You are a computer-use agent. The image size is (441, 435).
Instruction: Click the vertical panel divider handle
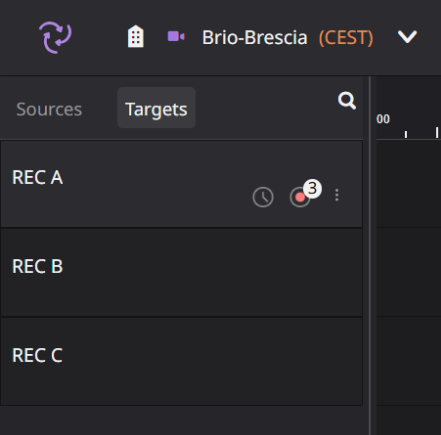370,255
